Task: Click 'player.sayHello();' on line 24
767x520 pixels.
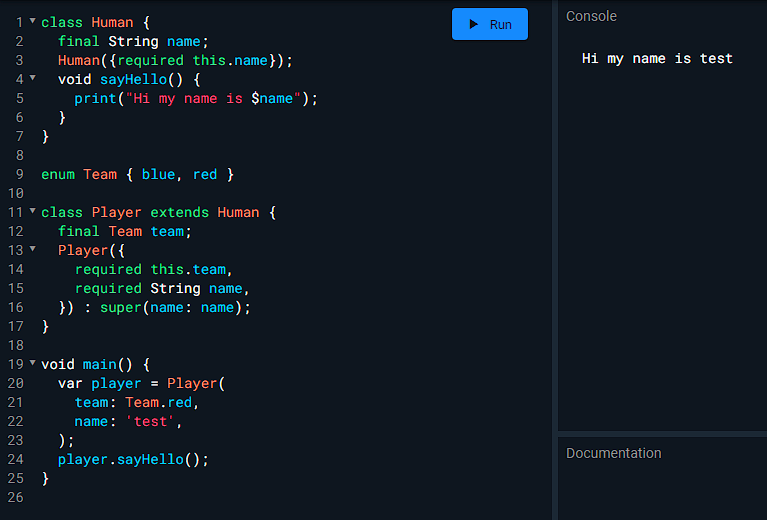Action: click(133, 459)
